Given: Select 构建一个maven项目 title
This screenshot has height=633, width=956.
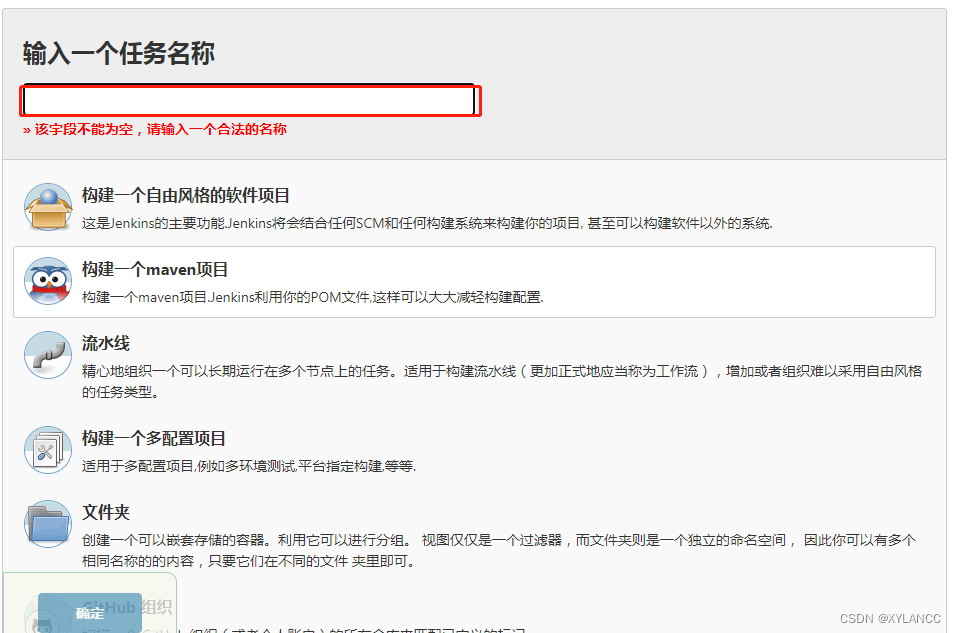Looking at the screenshot, I should (x=155, y=270).
